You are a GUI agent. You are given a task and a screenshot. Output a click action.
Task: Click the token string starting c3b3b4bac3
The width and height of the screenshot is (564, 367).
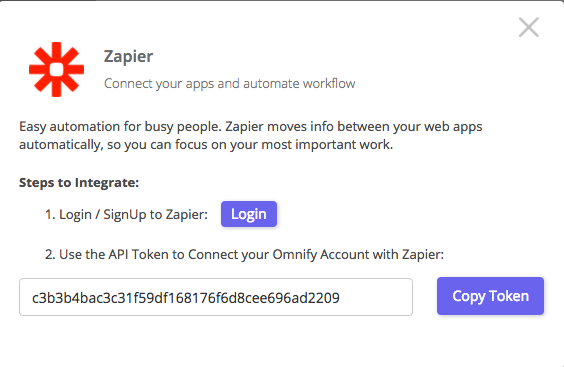(x=186, y=298)
